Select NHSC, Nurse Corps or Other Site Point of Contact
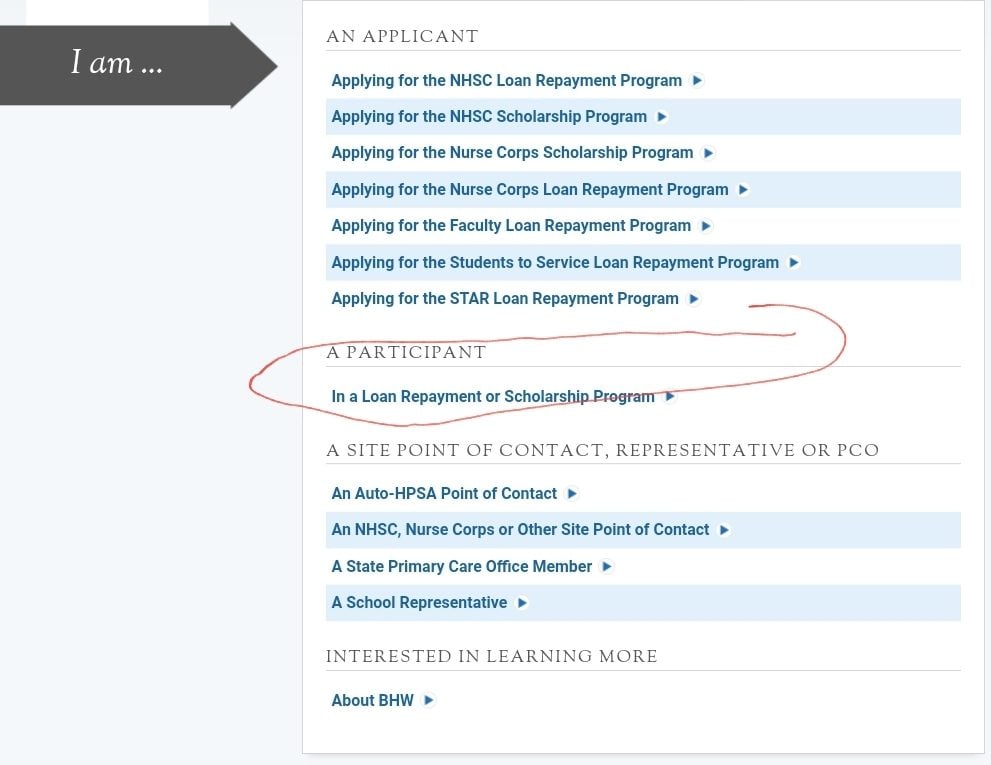 point(520,529)
